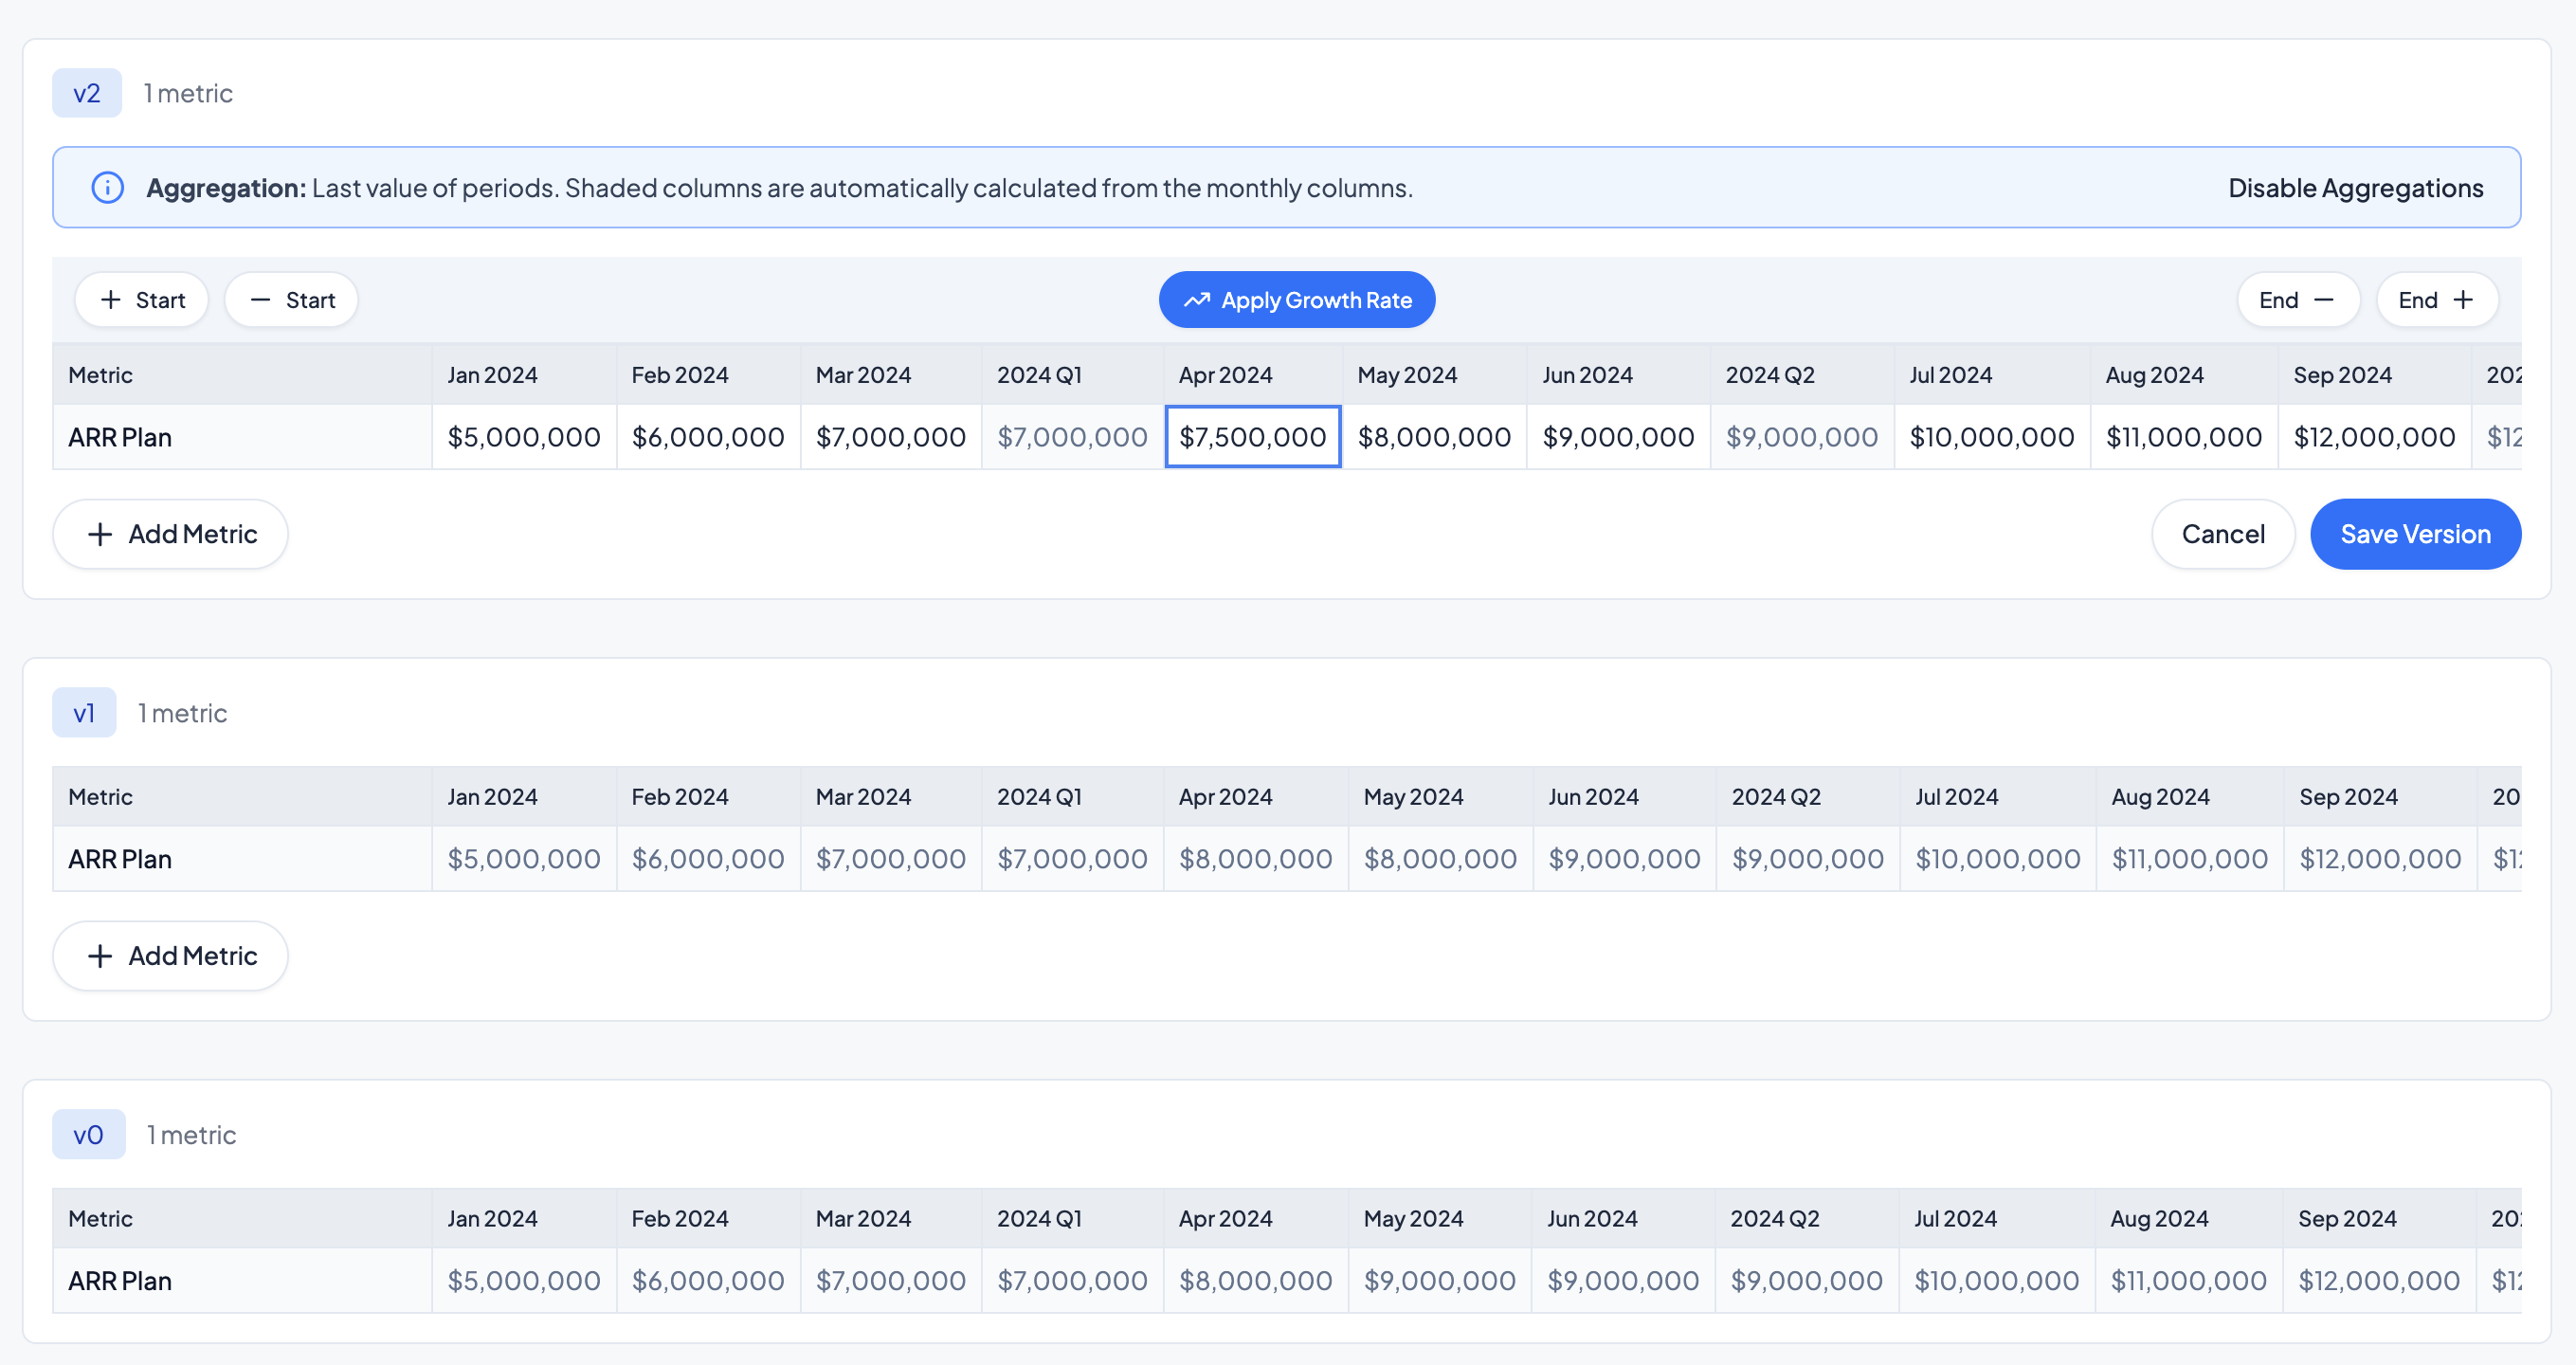Save Version of v2 plan
This screenshot has width=2576, height=1365.
tap(2415, 534)
